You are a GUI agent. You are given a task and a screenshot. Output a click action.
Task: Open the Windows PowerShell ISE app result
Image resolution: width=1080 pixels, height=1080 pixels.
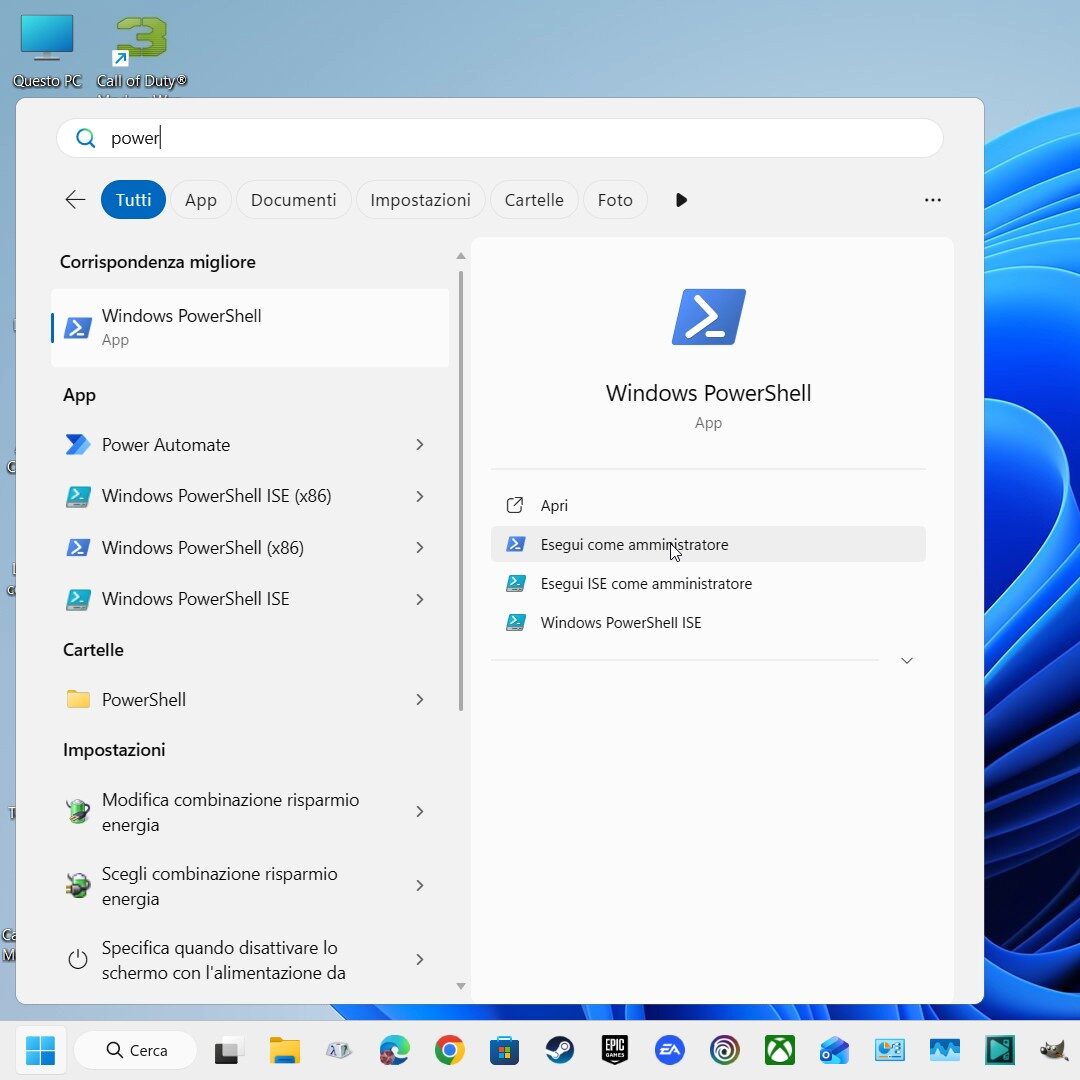[250, 599]
